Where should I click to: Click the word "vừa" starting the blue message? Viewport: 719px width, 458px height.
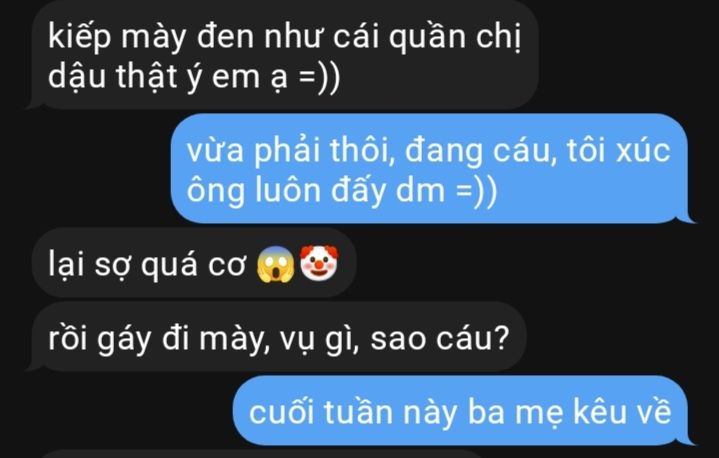coord(215,150)
